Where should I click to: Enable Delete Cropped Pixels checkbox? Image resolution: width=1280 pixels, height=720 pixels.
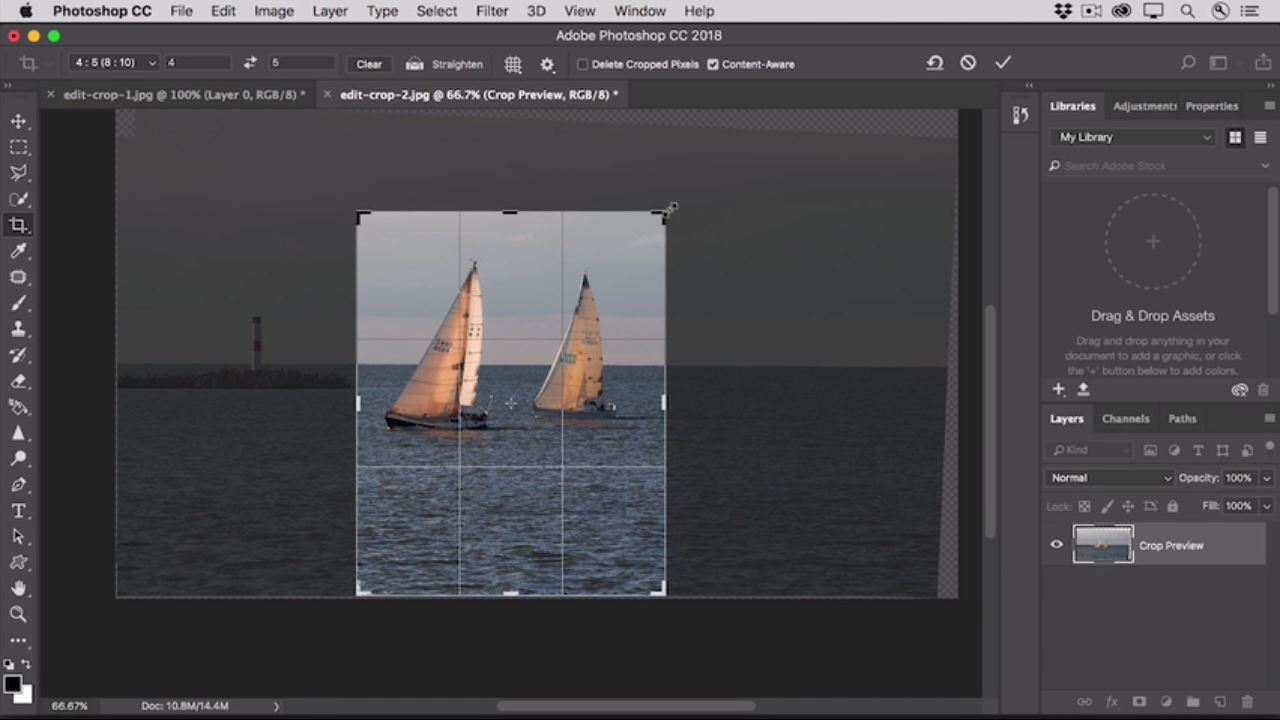pos(582,64)
